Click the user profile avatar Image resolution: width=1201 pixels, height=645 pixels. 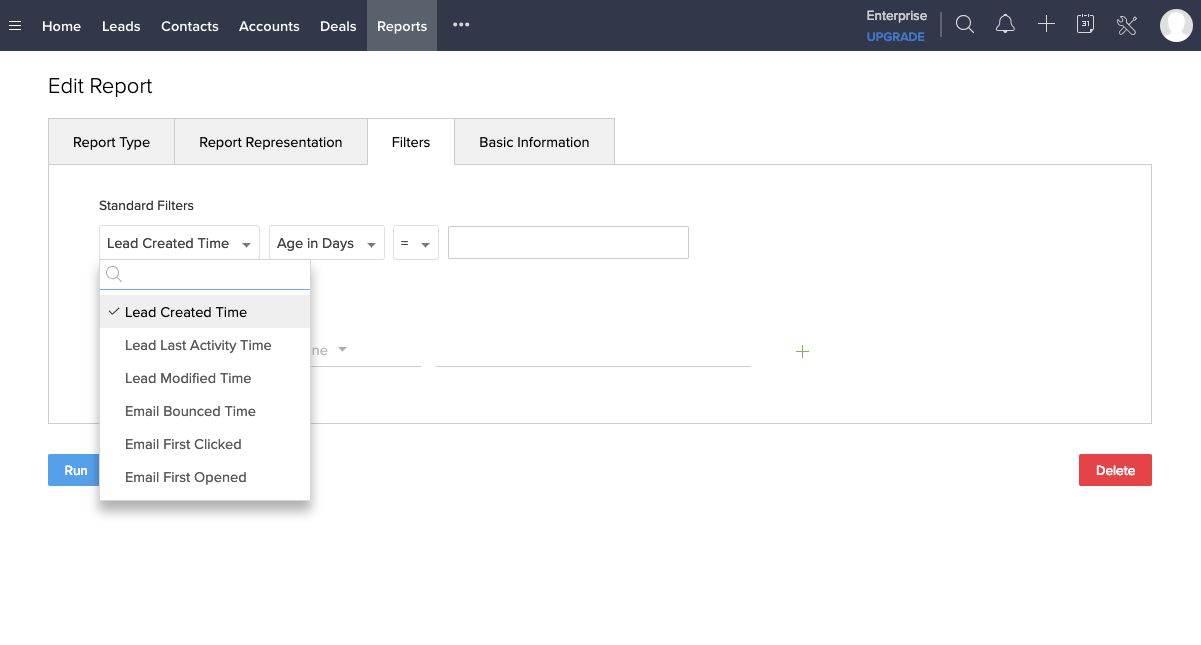coord(1176,25)
